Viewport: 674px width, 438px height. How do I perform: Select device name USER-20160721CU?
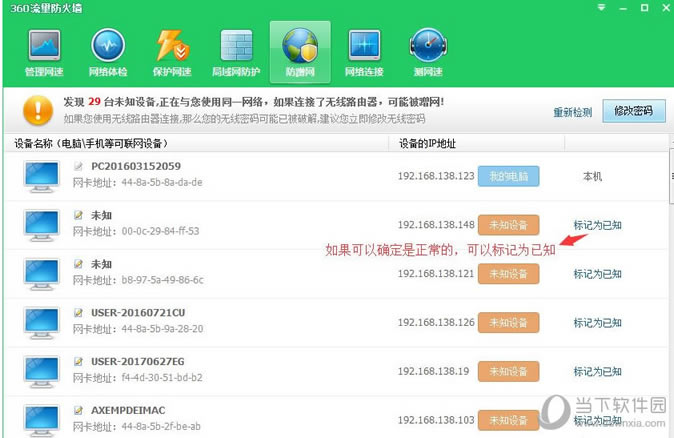coord(138,312)
